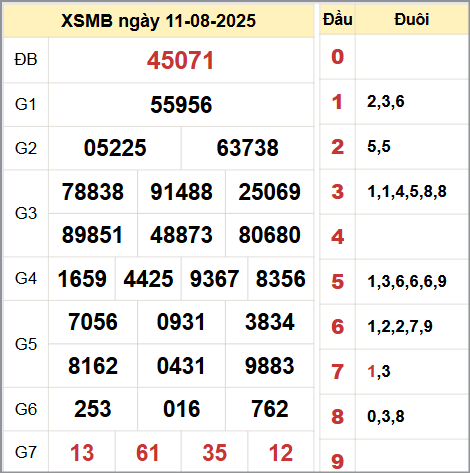The image size is (470, 473).
Task: Select the tail values 0,3,8 for head 8
Action: click(386, 416)
